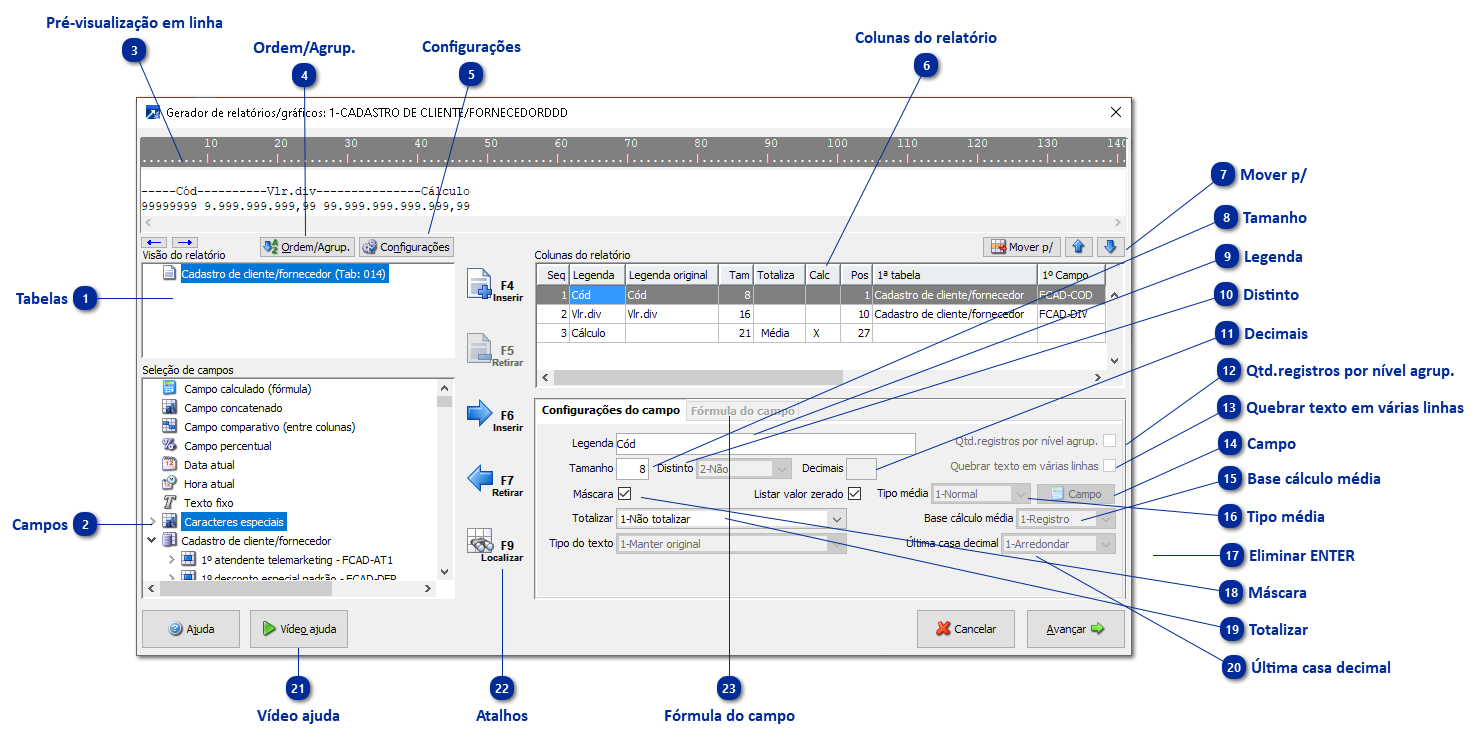
Task: Select the Data atual field
Action: click(209, 465)
